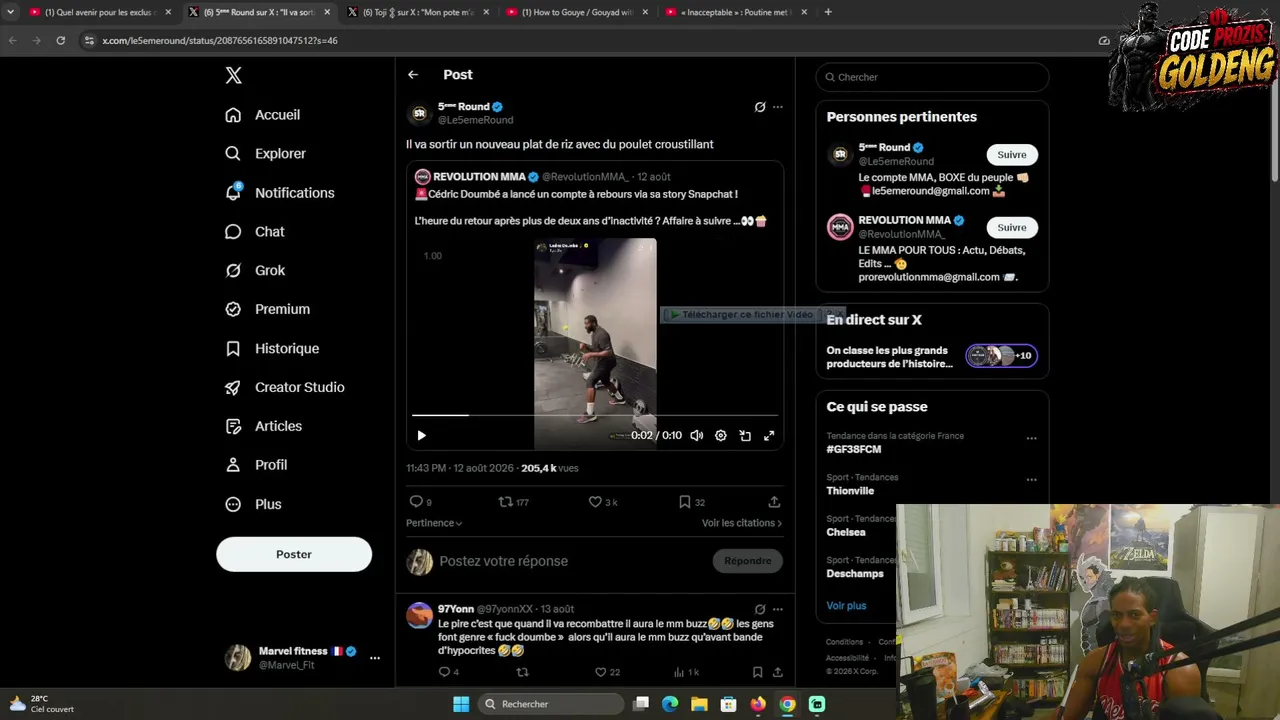The image size is (1280, 720).
Task: Open Notifications in sidebar
Action: [x=279, y=193]
